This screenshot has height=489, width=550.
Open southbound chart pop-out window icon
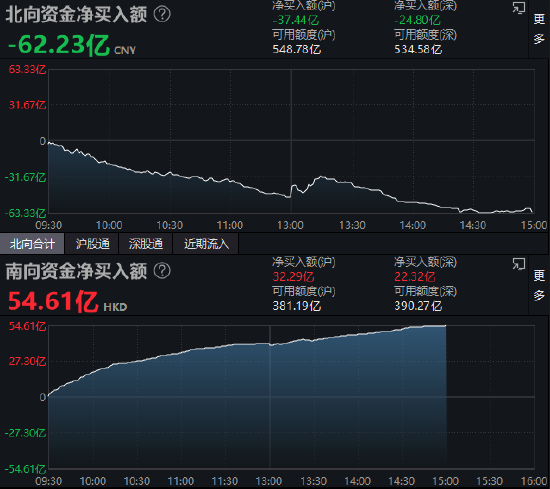(x=519, y=264)
